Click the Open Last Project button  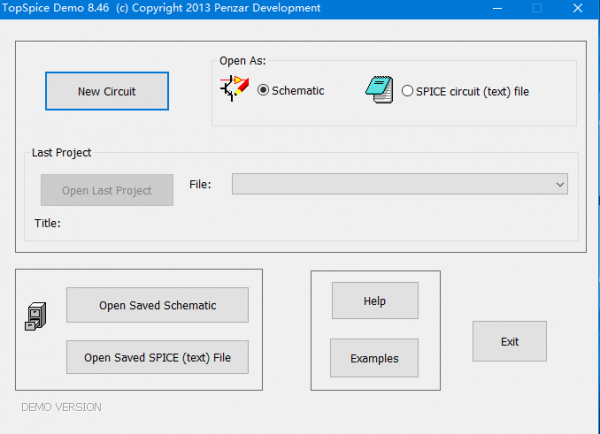tap(107, 190)
